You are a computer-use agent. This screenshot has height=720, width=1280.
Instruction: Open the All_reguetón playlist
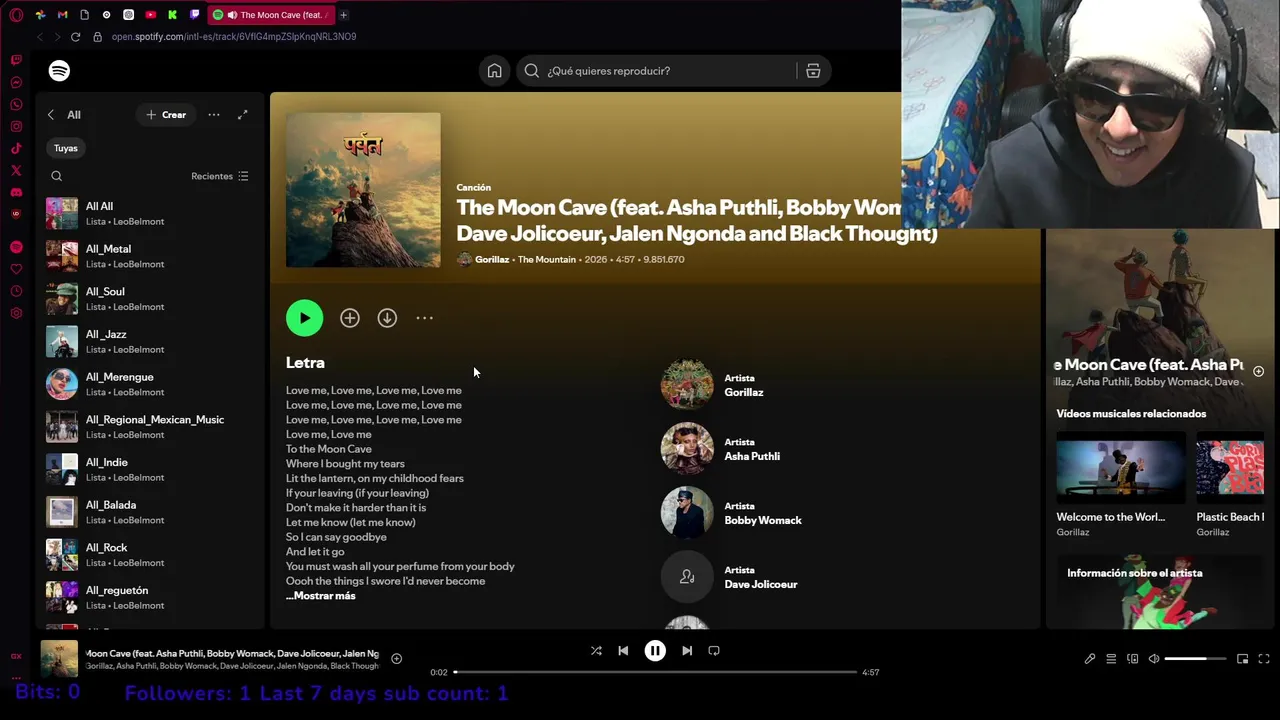pyautogui.click(x=150, y=597)
